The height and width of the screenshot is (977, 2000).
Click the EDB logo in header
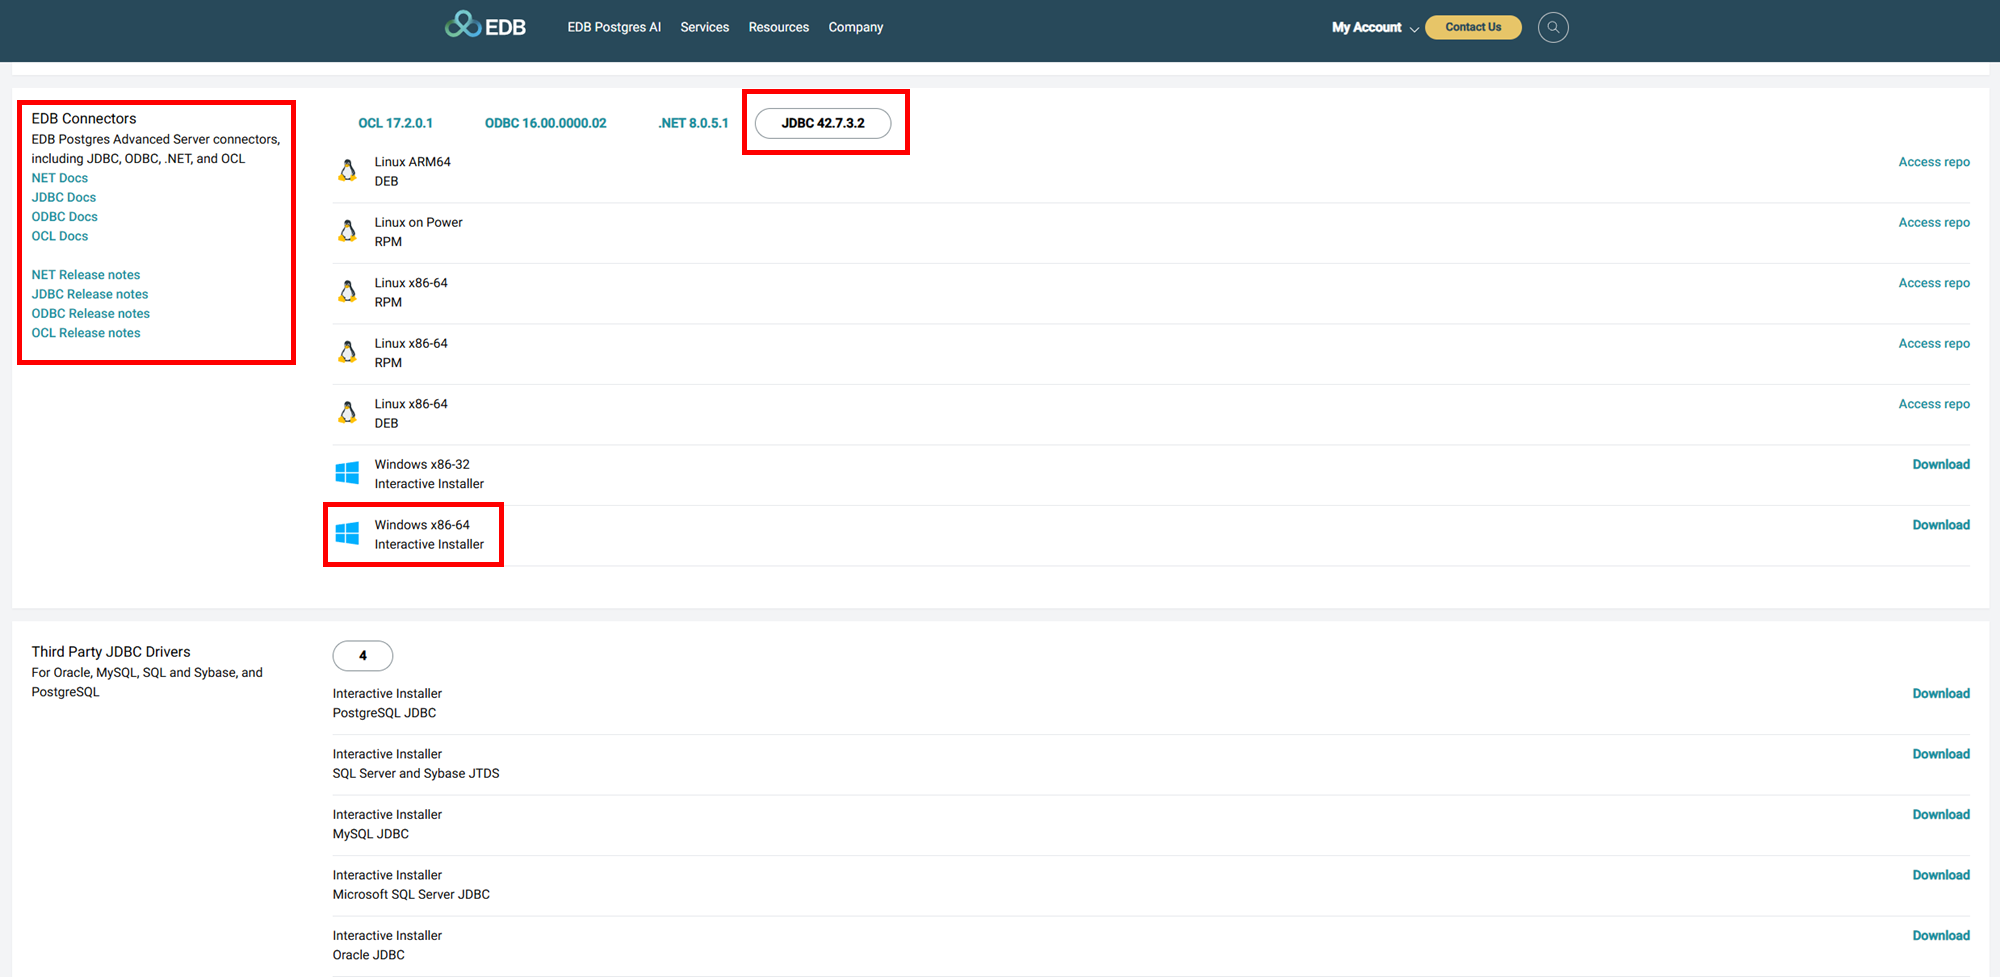[x=485, y=25]
